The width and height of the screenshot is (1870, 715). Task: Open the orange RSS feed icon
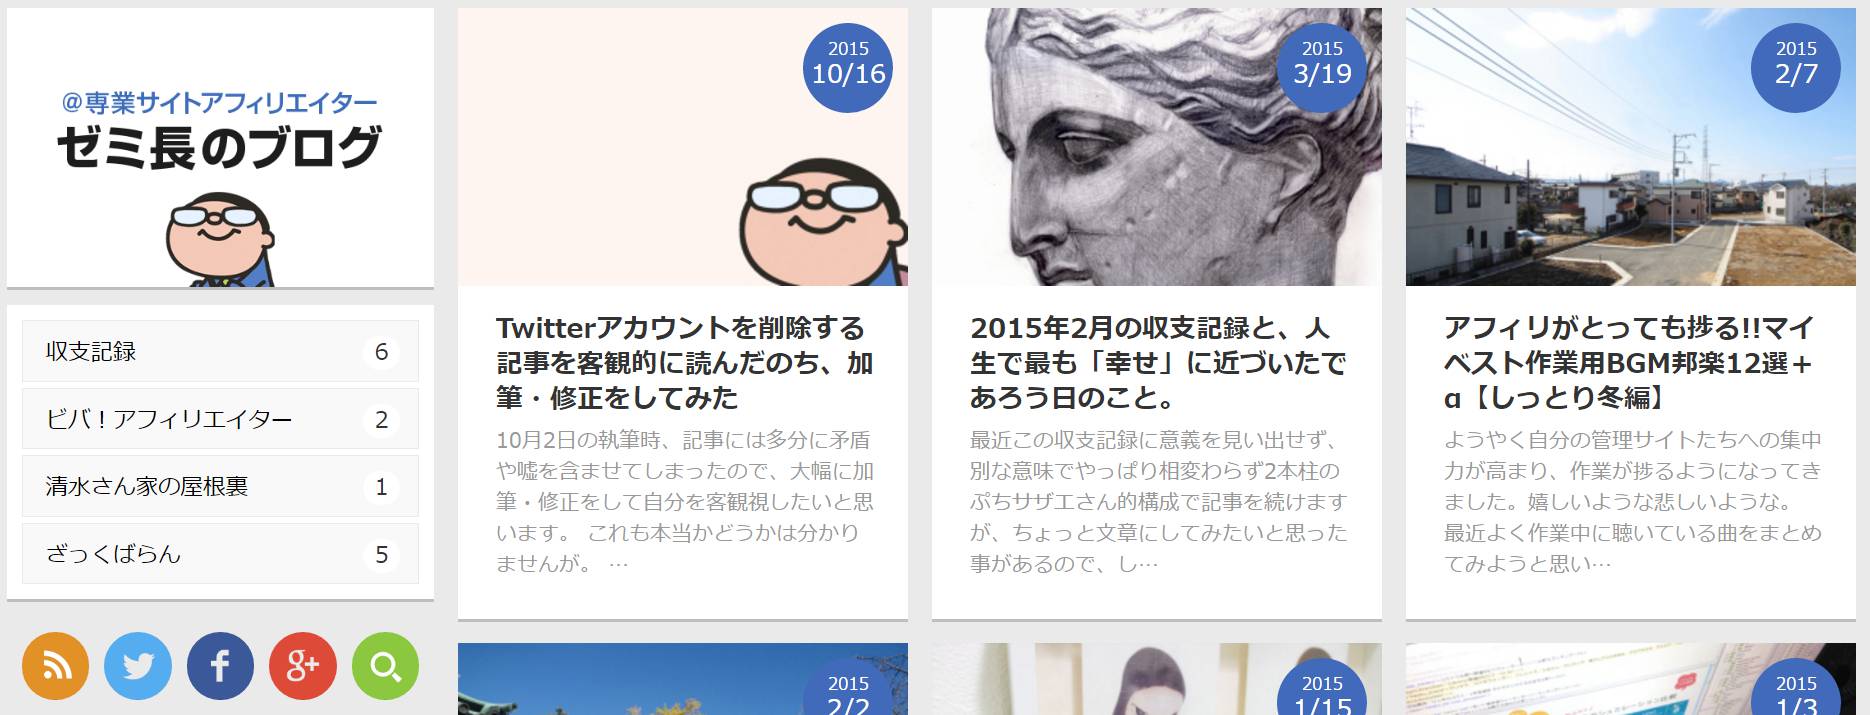(55, 666)
